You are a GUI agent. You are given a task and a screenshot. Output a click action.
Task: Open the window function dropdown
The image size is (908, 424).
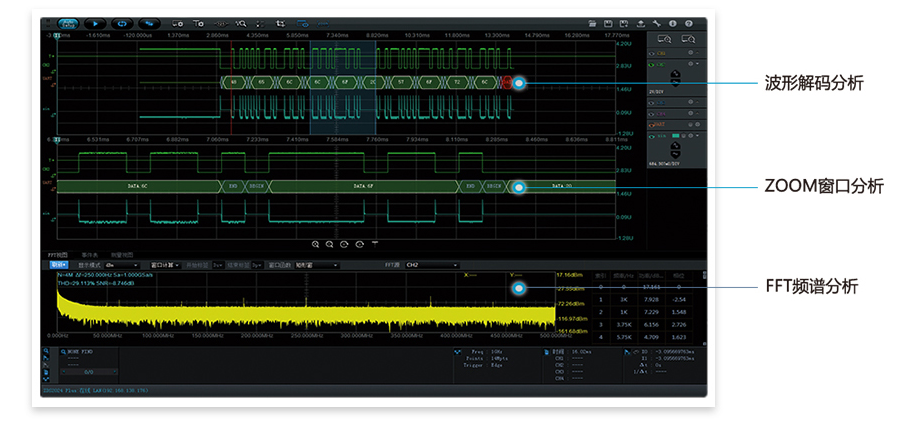pyautogui.click(x=317, y=265)
